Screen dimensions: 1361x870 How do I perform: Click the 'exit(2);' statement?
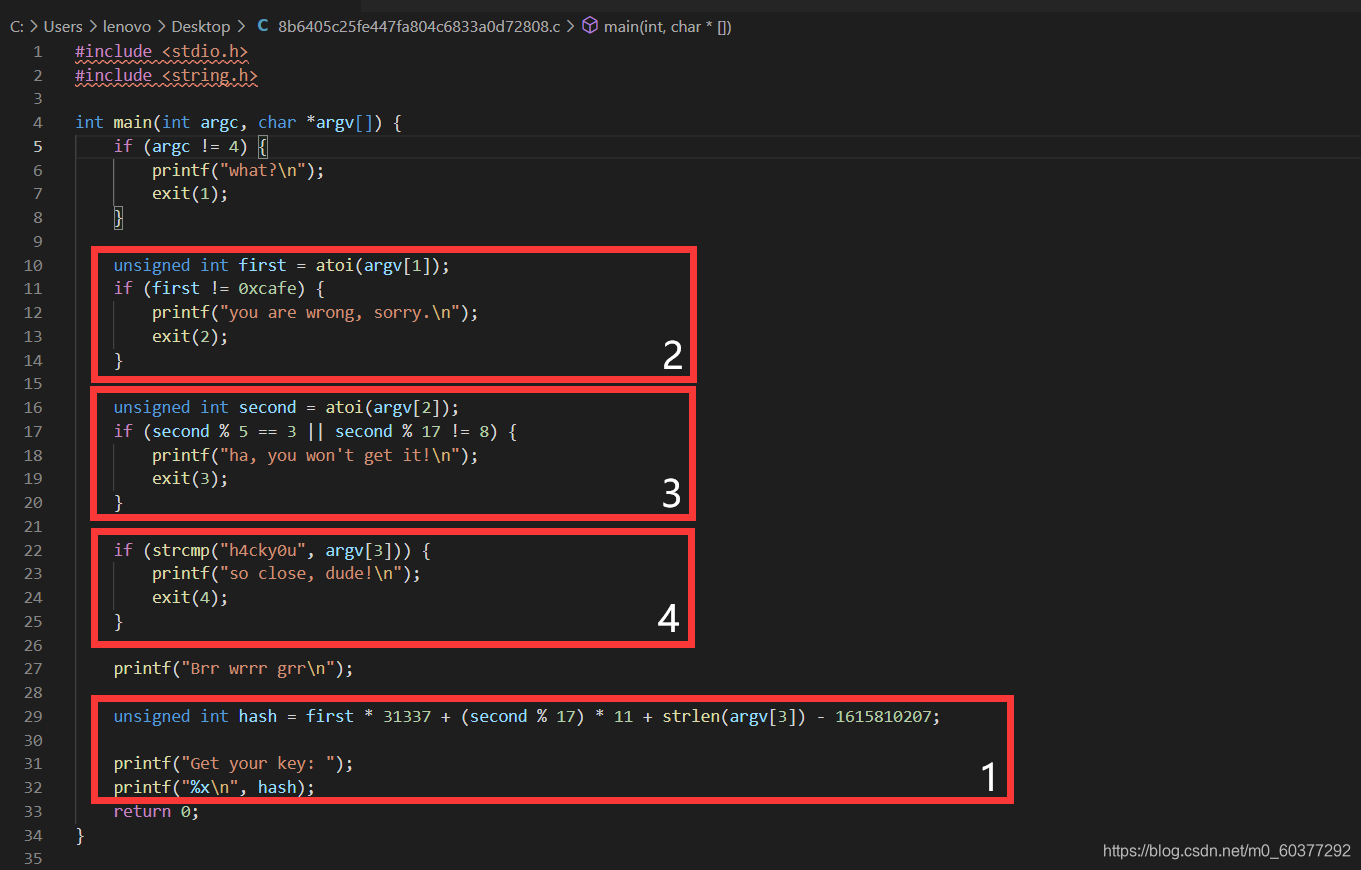pos(190,336)
